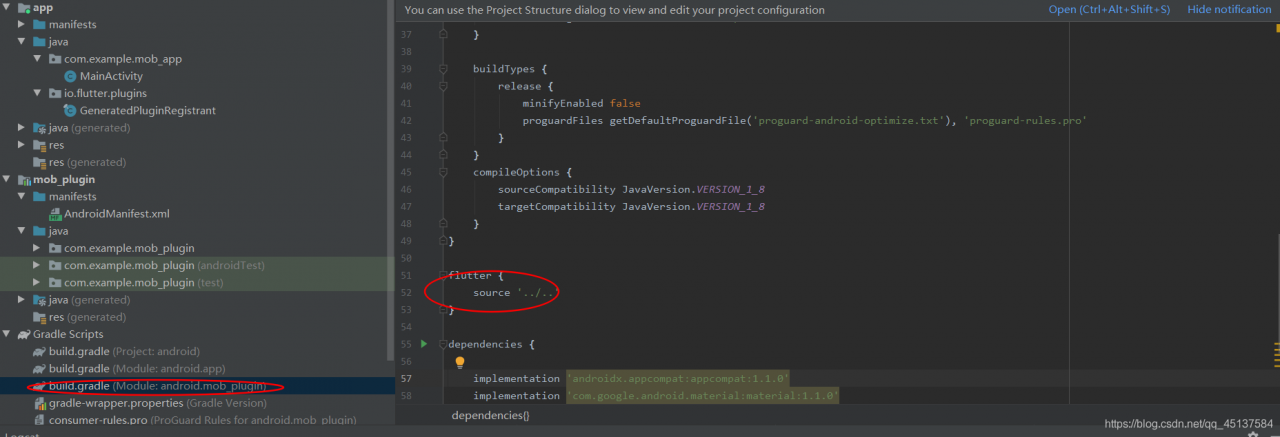The width and height of the screenshot is (1280, 437).
Task: Click the package icon of io.flutter.plugins
Action: pos(55,94)
